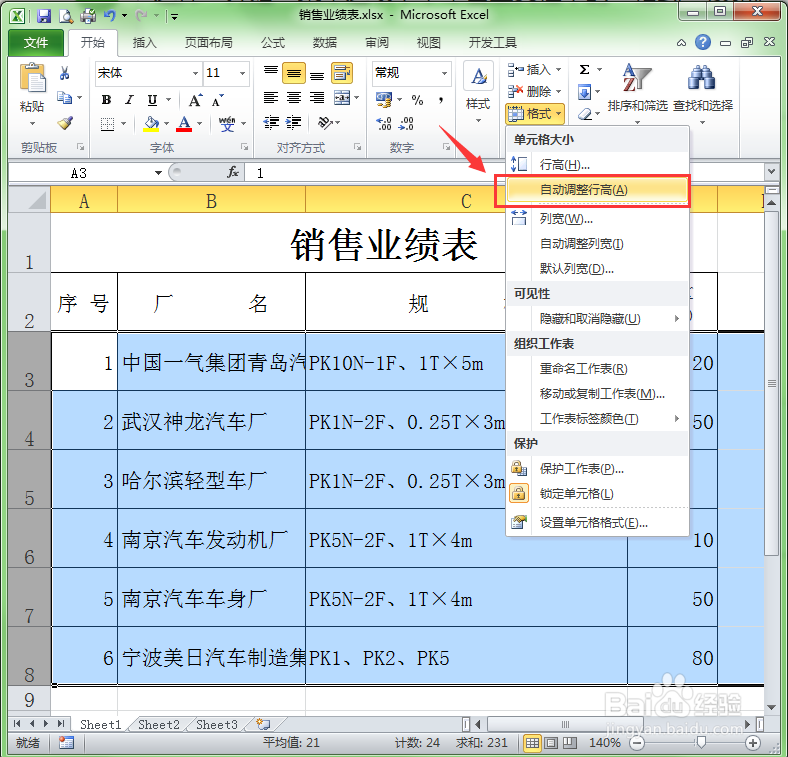Click the Paste clipboard icon
Screen dimensions: 788x757
(32, 79)
